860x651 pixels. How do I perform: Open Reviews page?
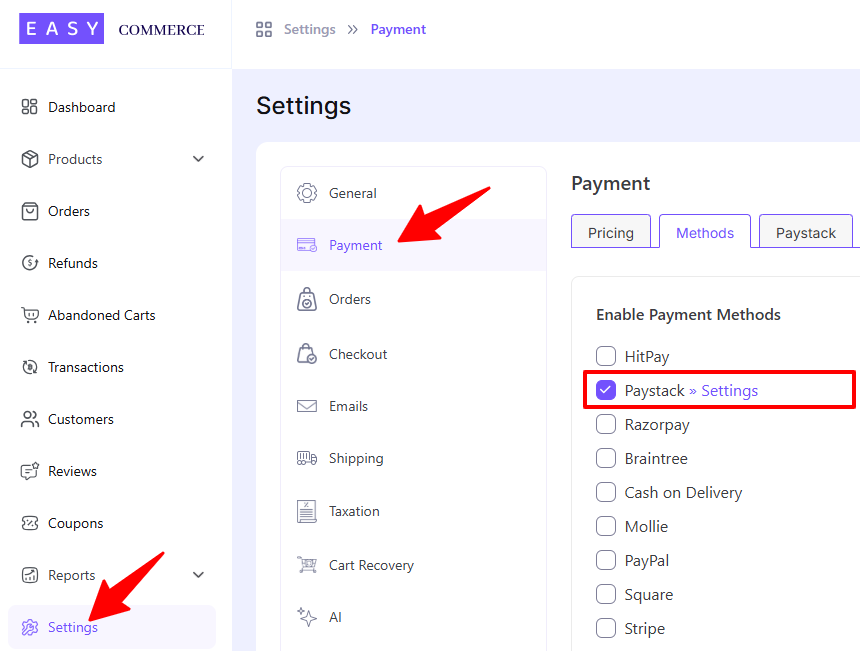[112, 471]
